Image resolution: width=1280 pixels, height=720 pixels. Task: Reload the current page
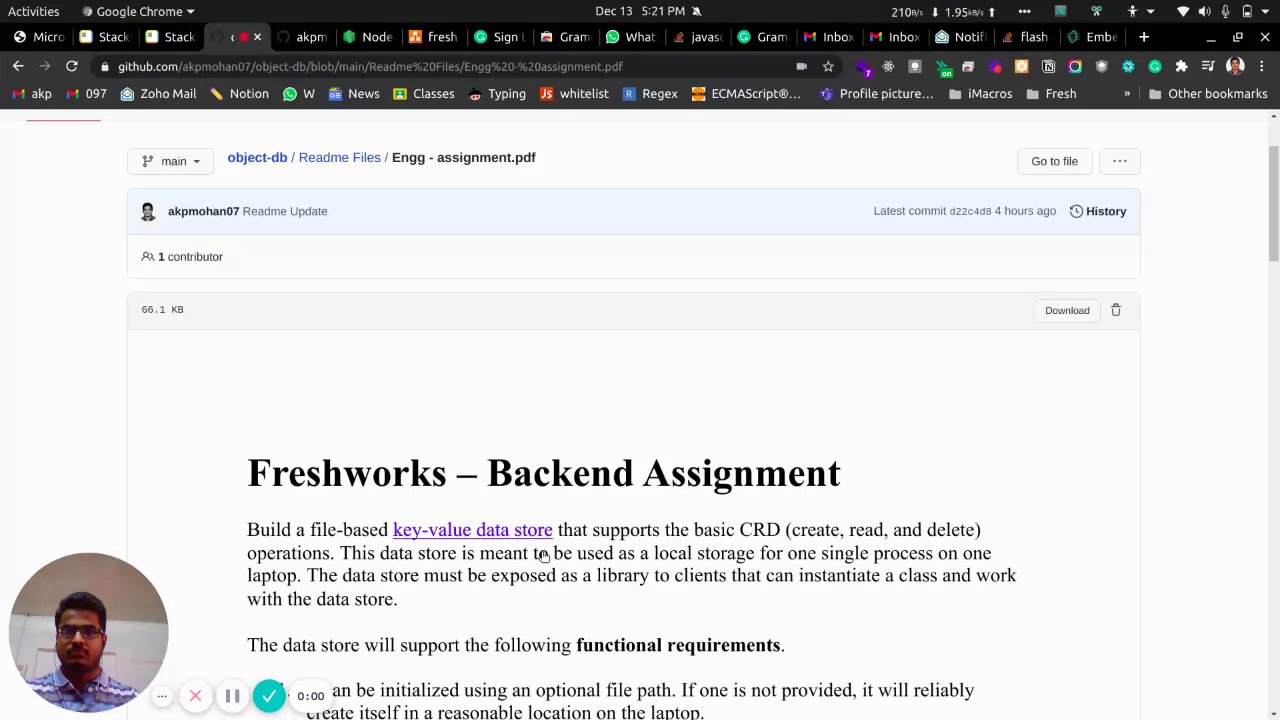tap(72, 66)
